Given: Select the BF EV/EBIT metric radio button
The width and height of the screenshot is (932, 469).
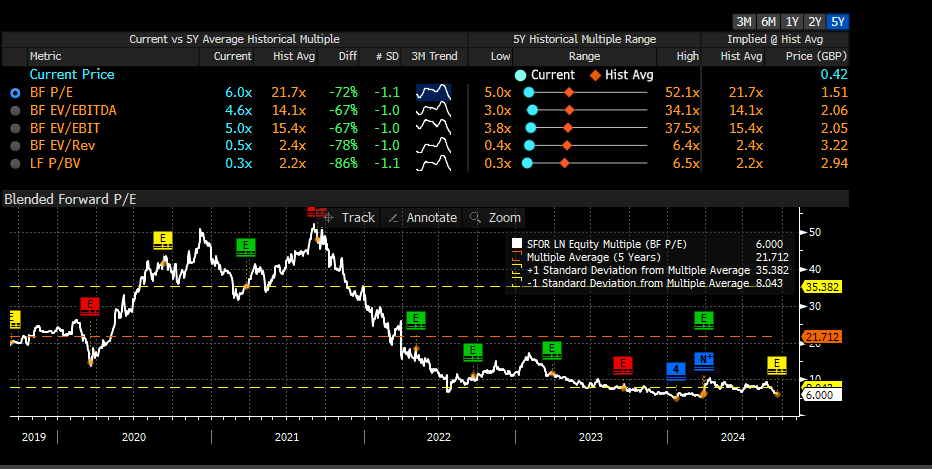Looking at the screenshot, I should (x=15, y=128).
